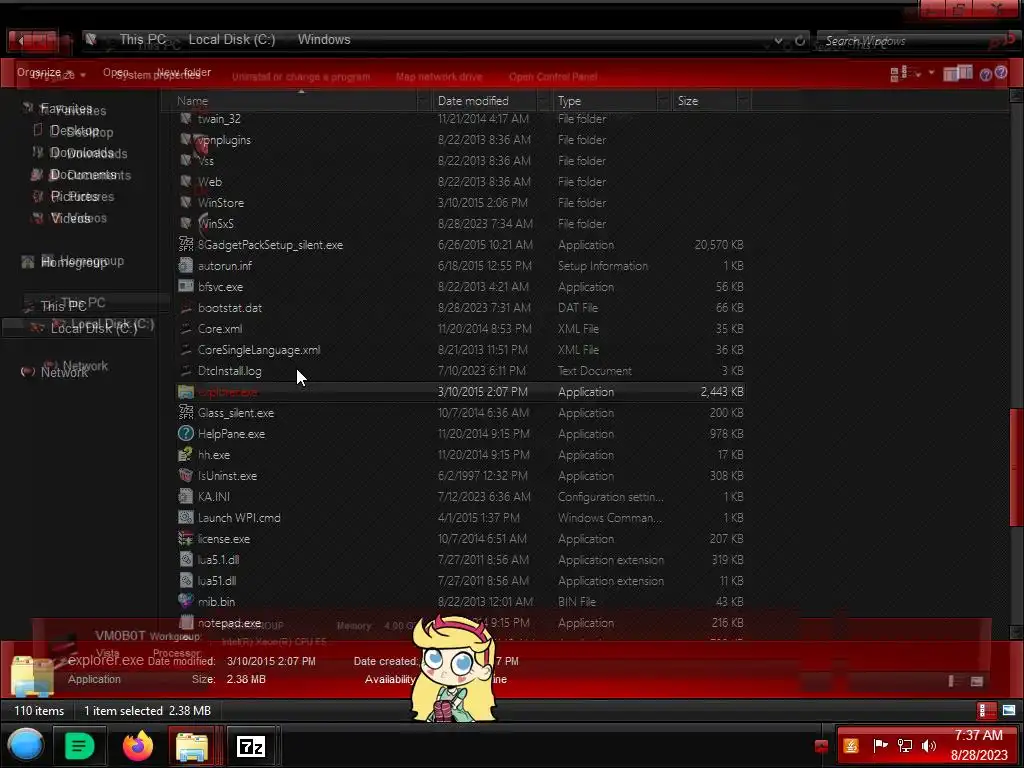Open Pictures in navigation pane
Viewport: 1024px width, 768px height.
click(x=74, y=196)
